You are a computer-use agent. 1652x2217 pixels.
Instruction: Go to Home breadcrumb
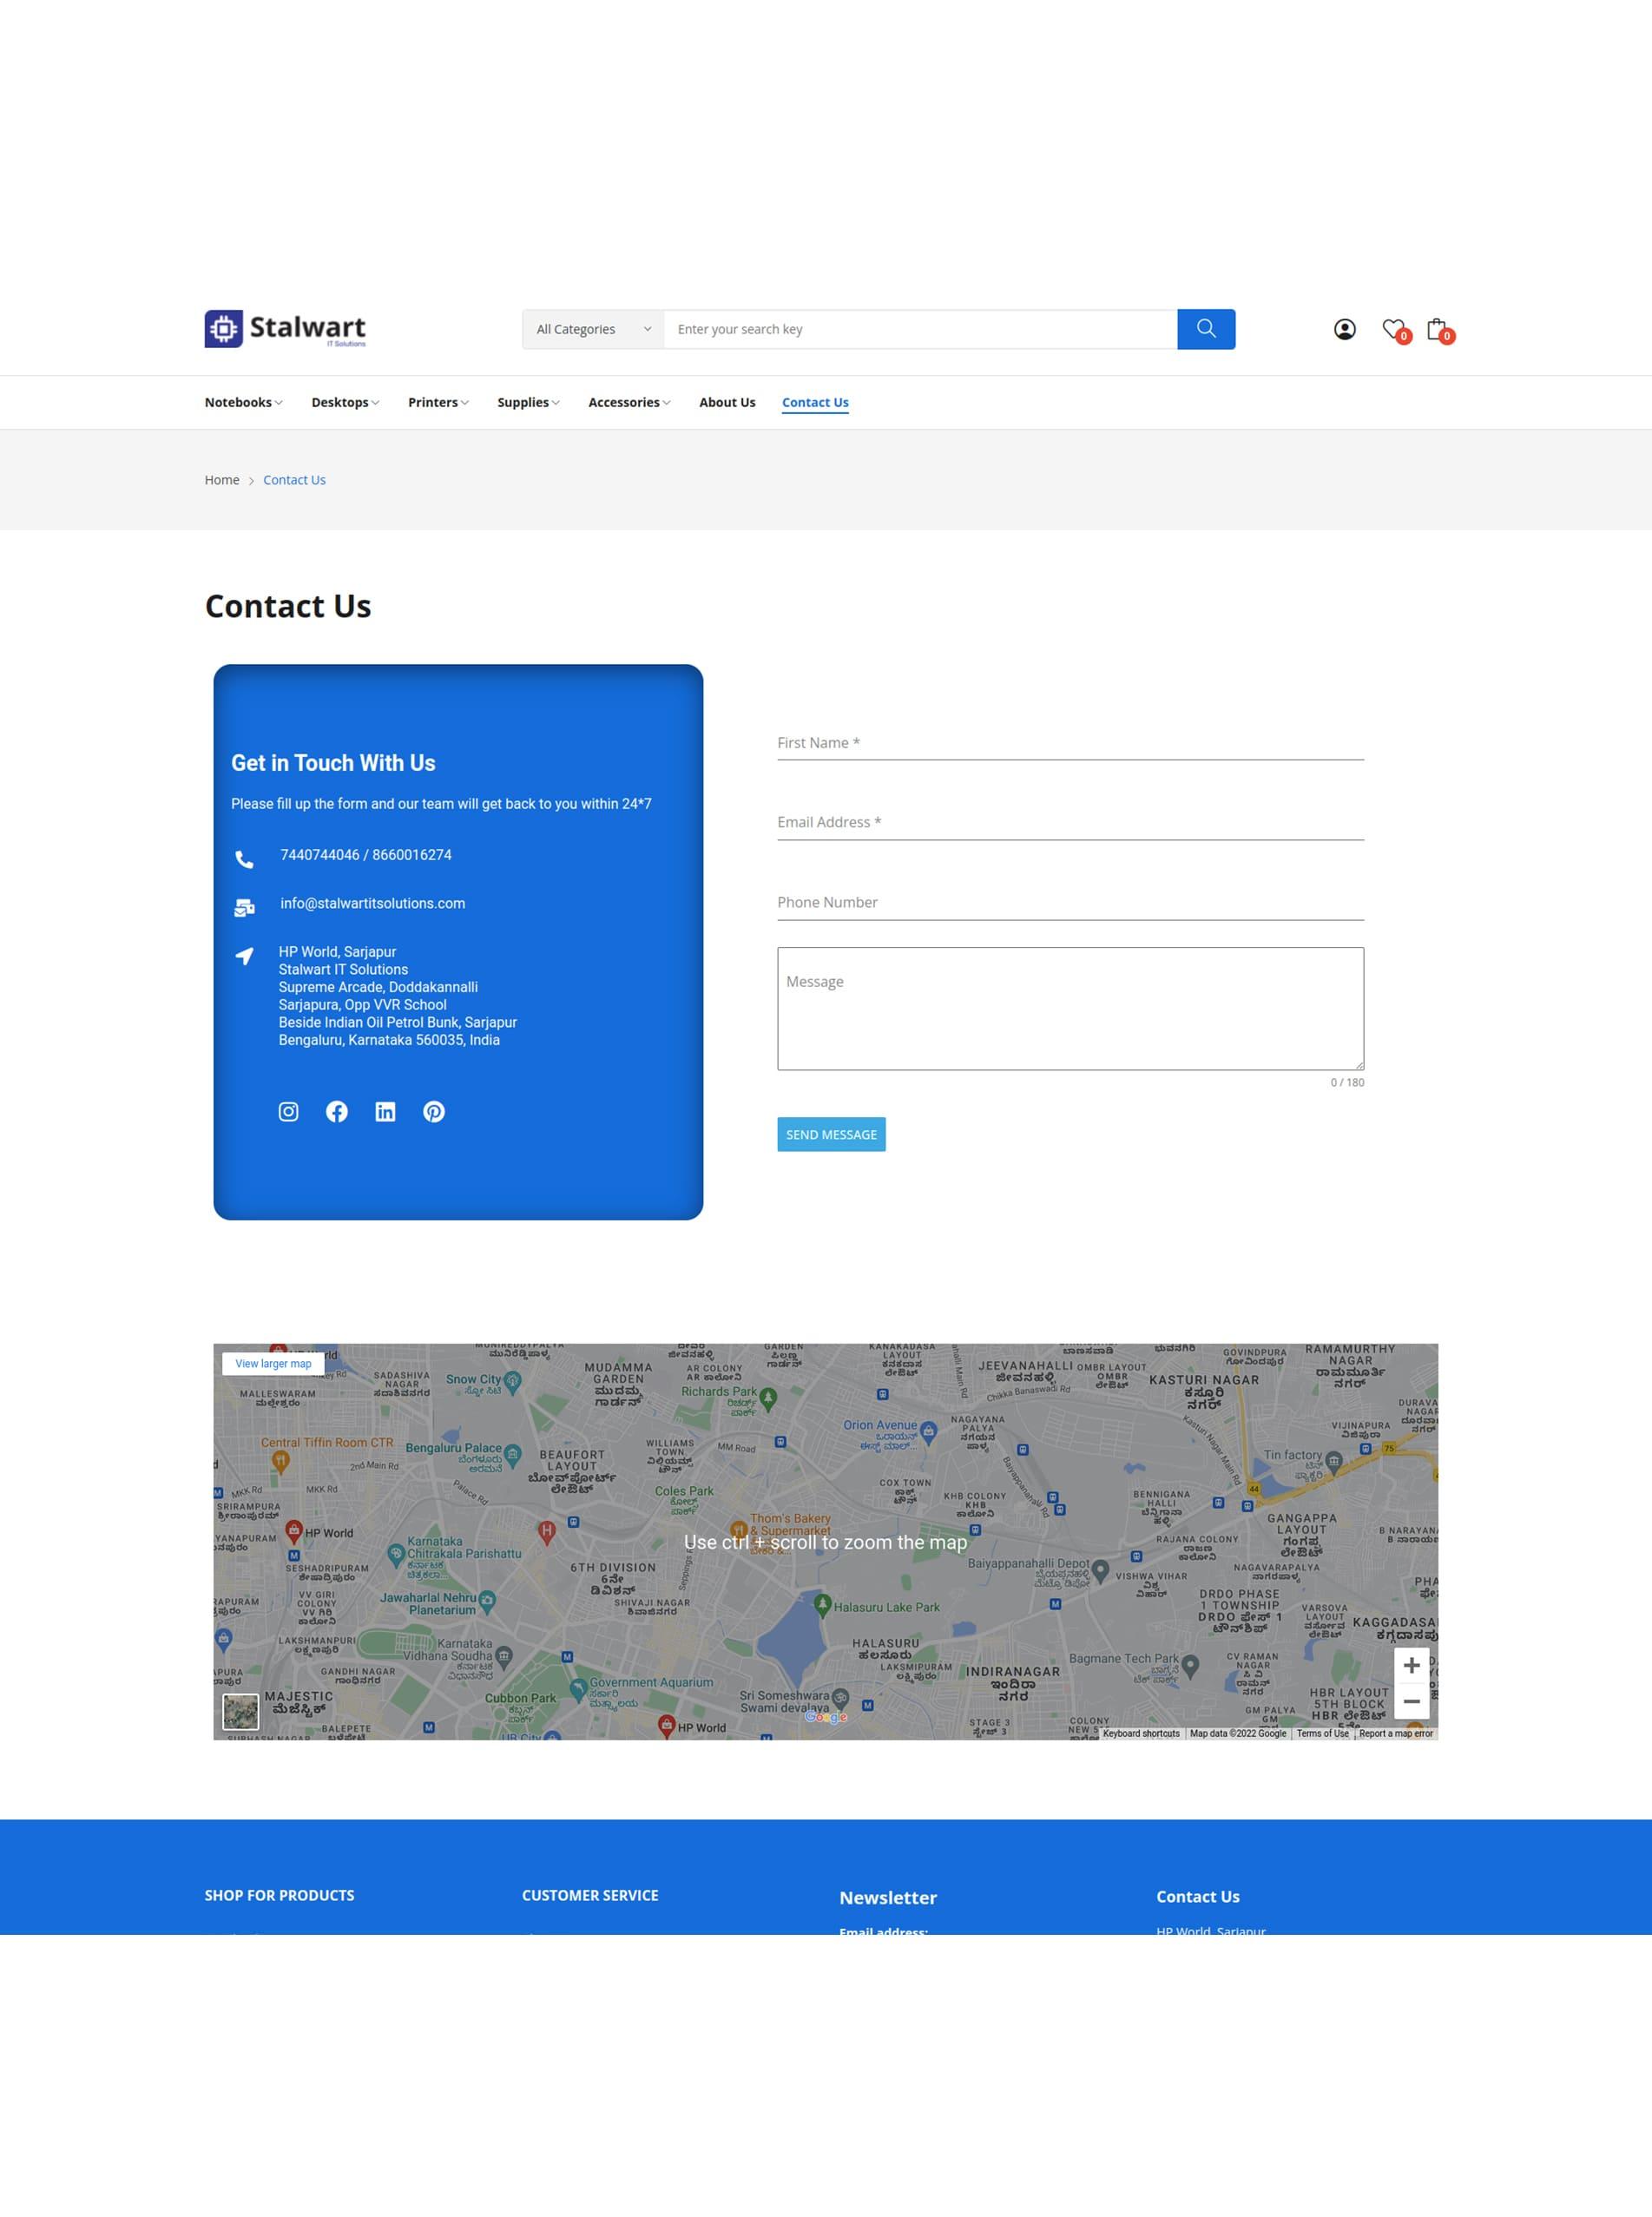pyautogui.click(x=222, y=480)
